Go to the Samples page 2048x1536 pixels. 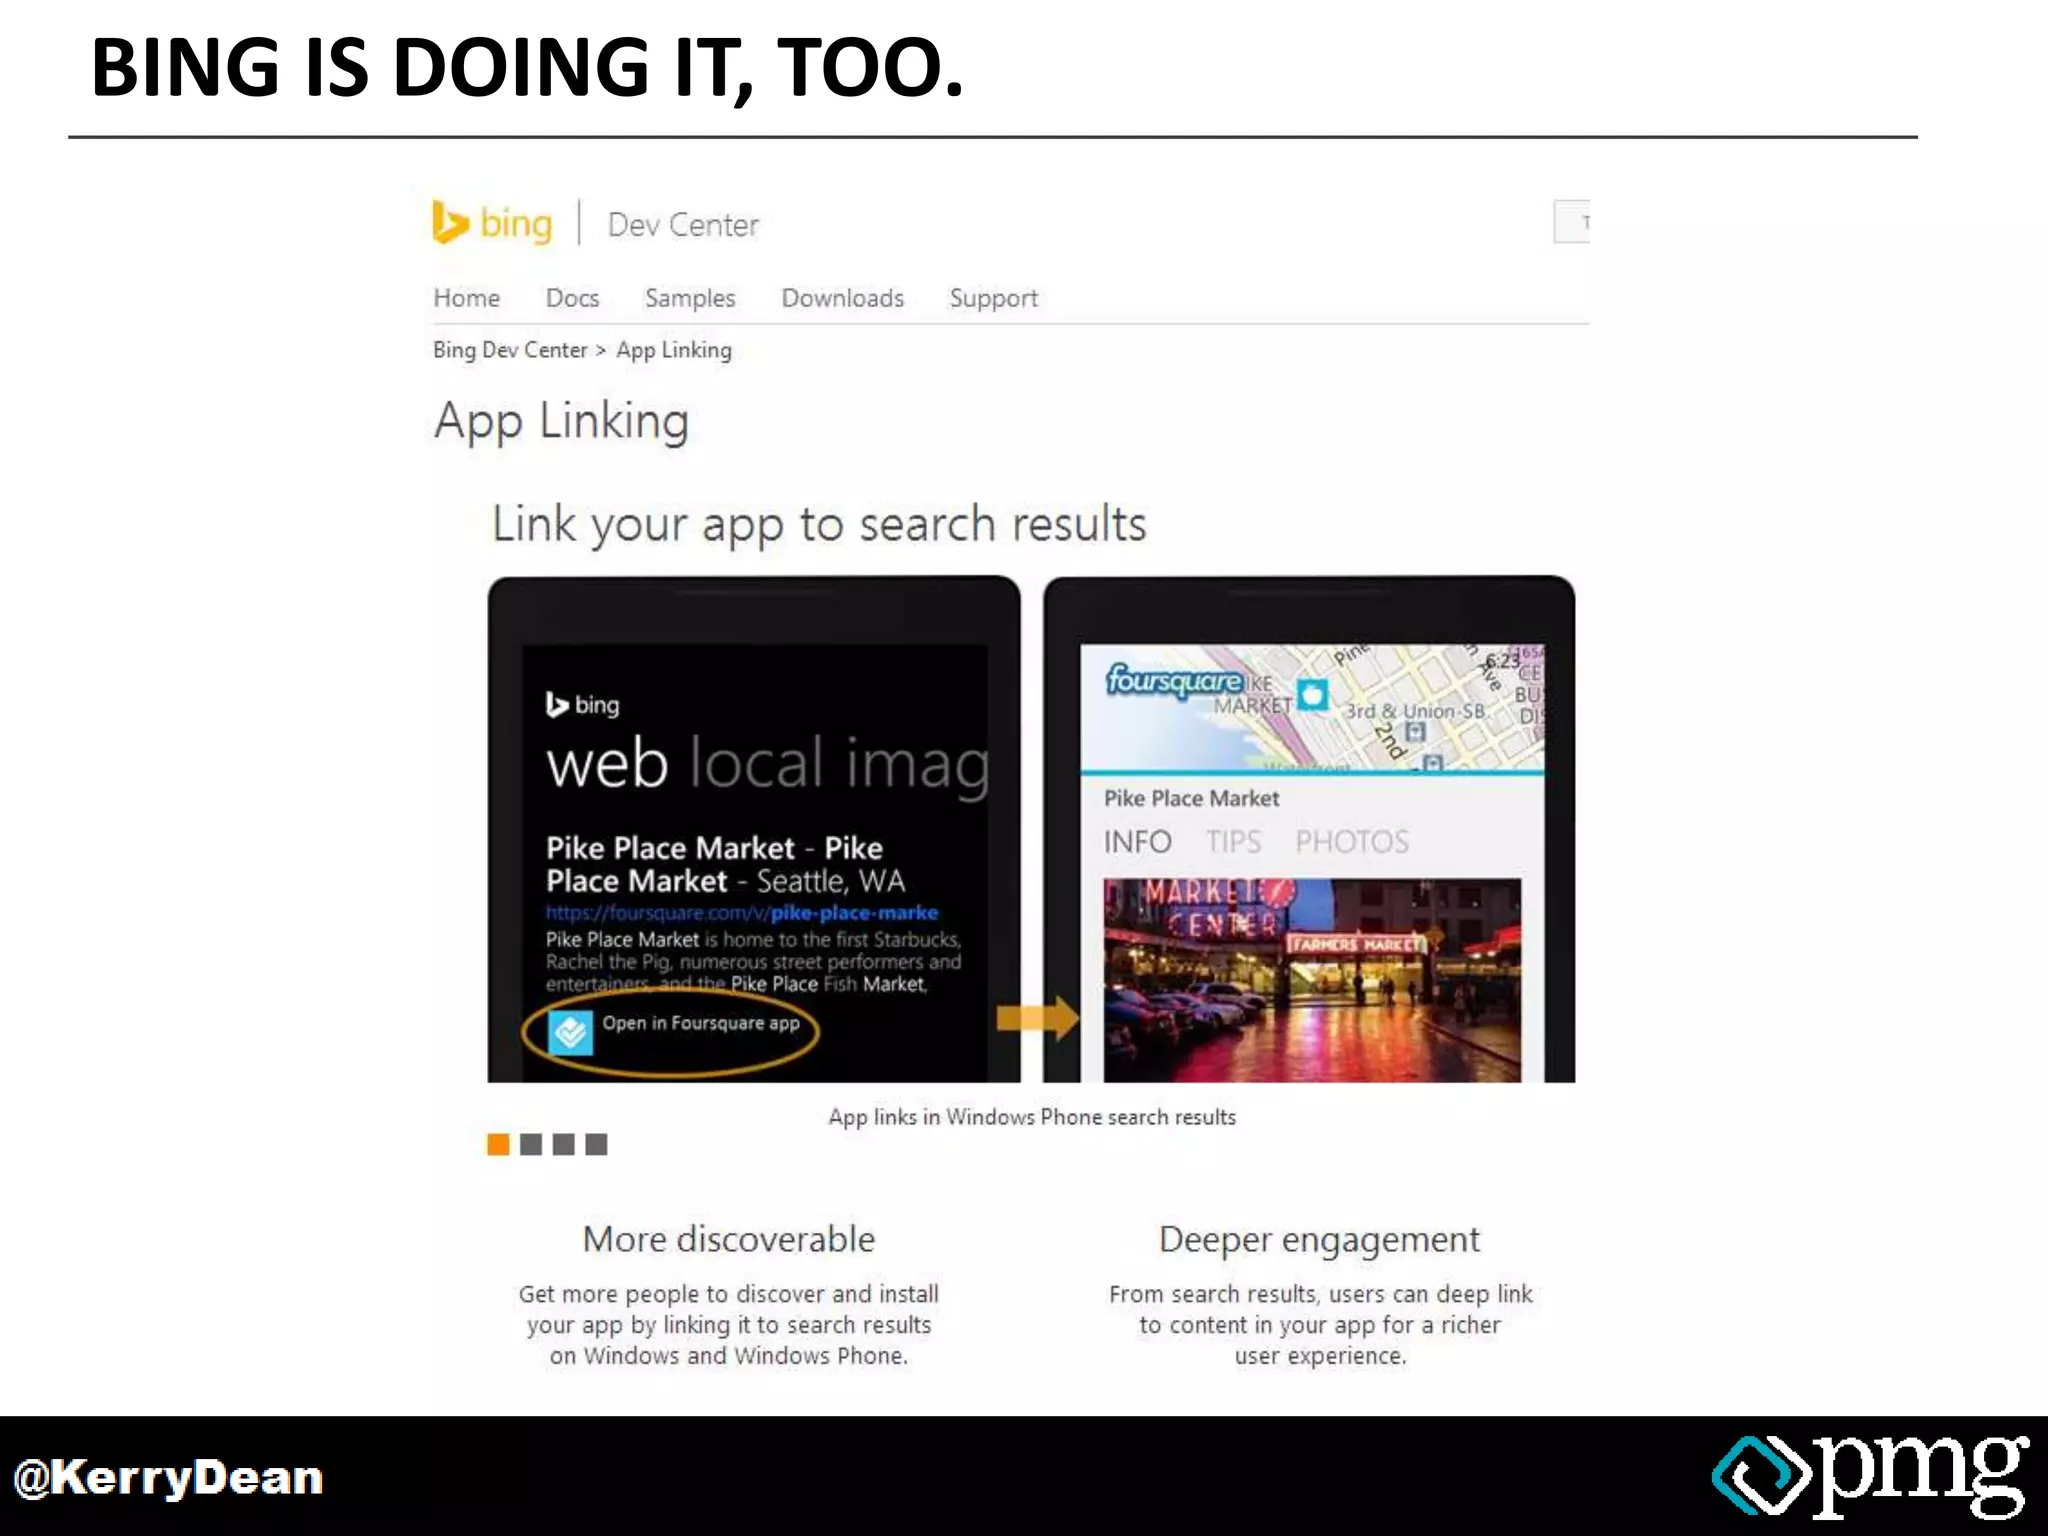click(690, 298)
